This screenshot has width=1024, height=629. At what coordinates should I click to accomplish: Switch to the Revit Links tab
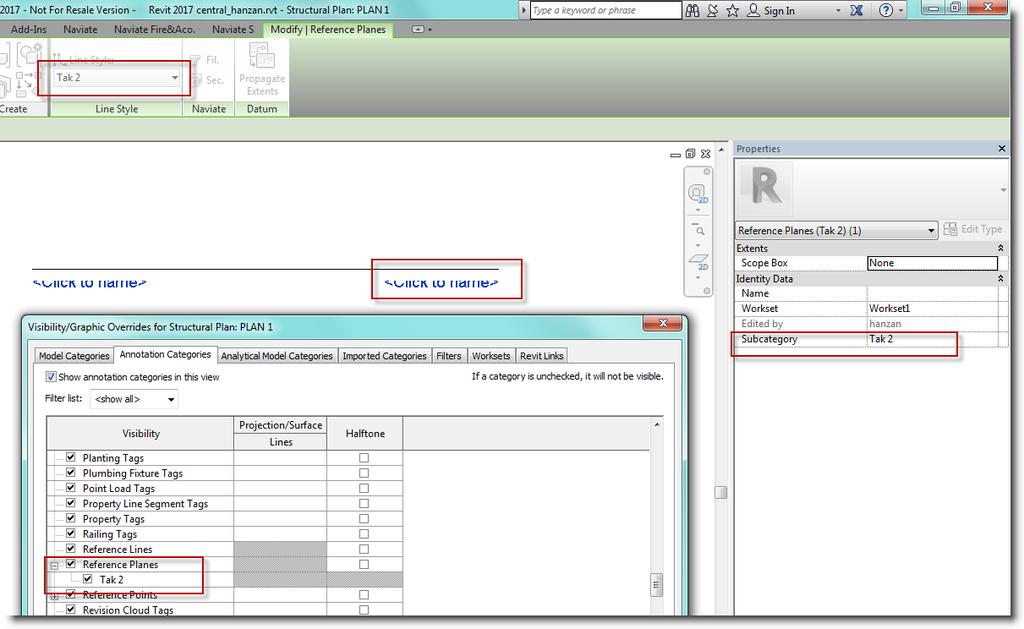point(541,356)
